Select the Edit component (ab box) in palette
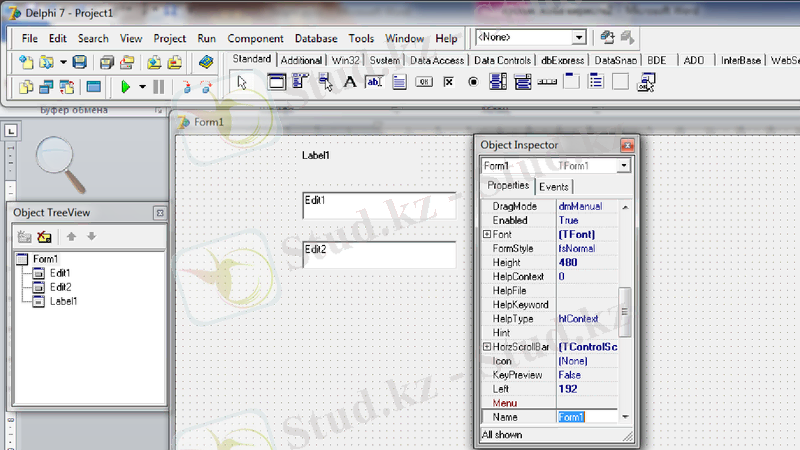This screenshot has height=450, width=800. point(375,83)
